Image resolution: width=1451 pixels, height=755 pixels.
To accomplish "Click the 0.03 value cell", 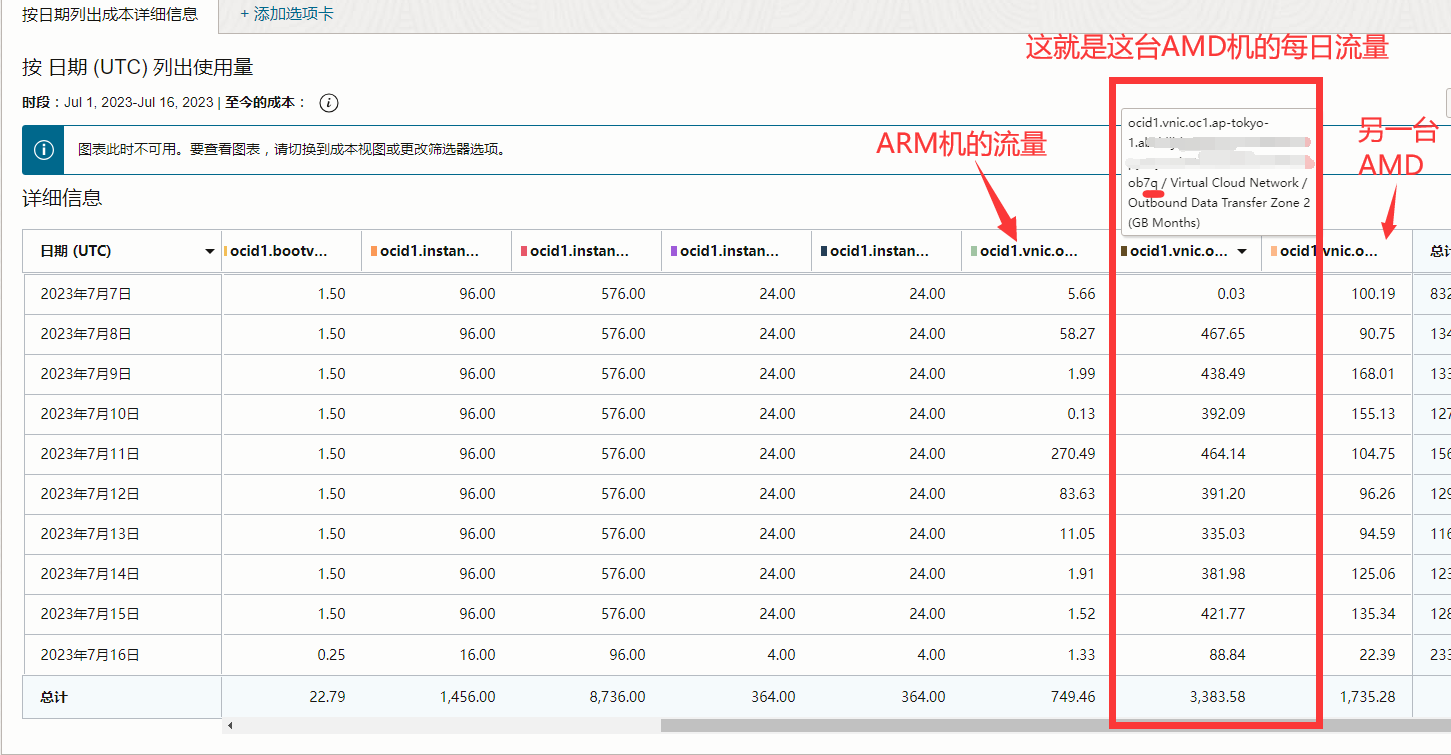I will [1231, 294].
